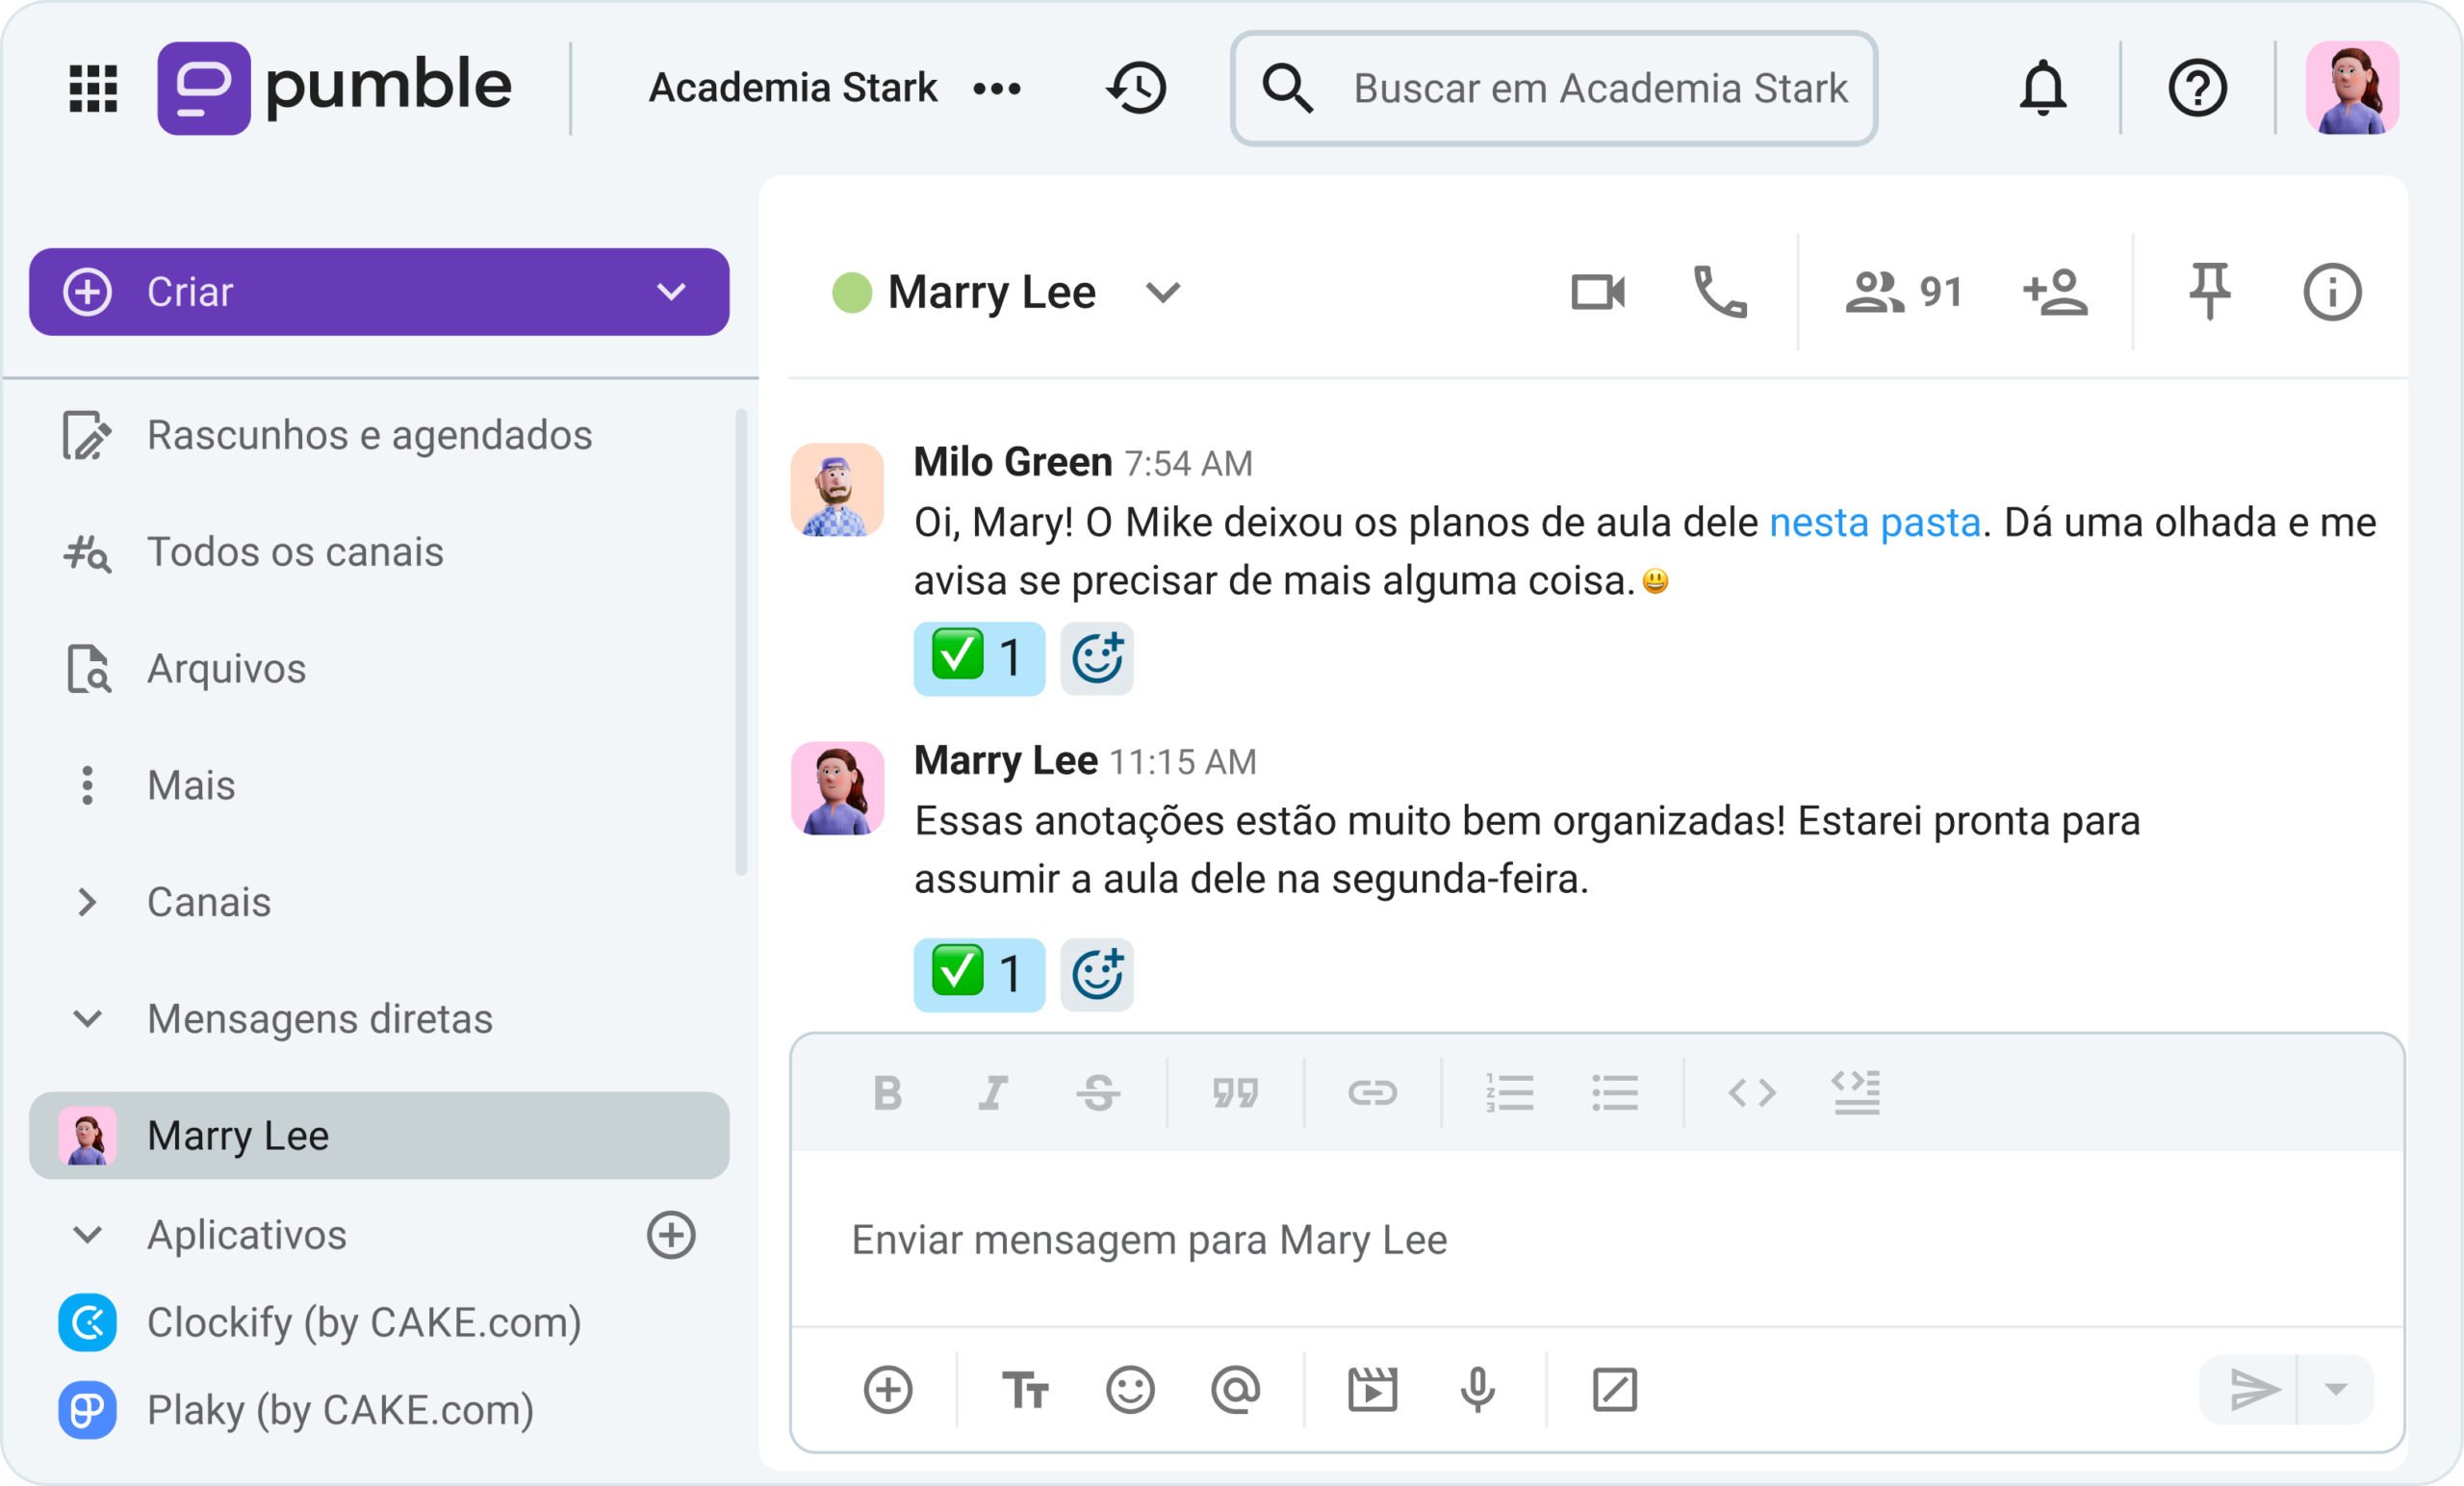Insert bulleted list

(1615, 1093)
